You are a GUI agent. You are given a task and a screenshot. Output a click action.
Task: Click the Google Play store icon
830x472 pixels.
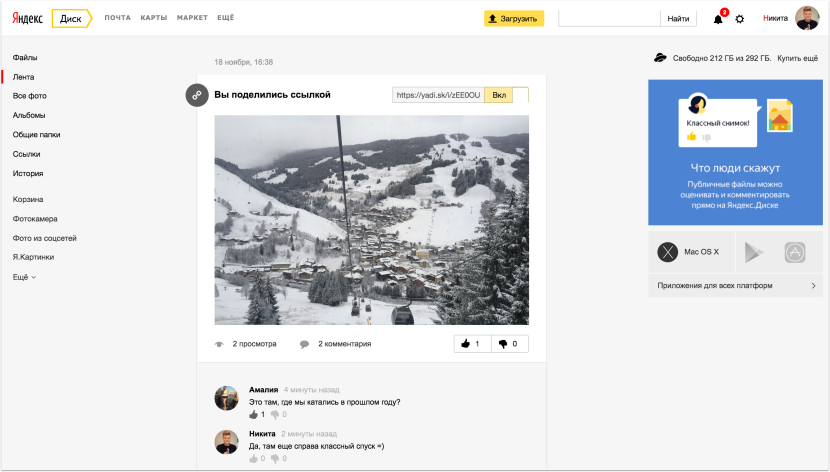(752, 253)
